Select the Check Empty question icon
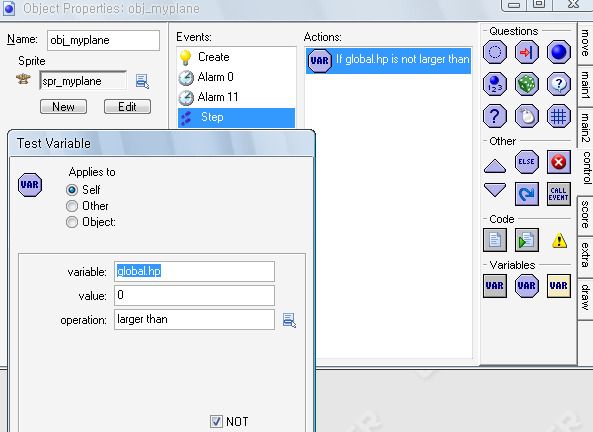Screen dimensions: 593x432 coord(495,52)
